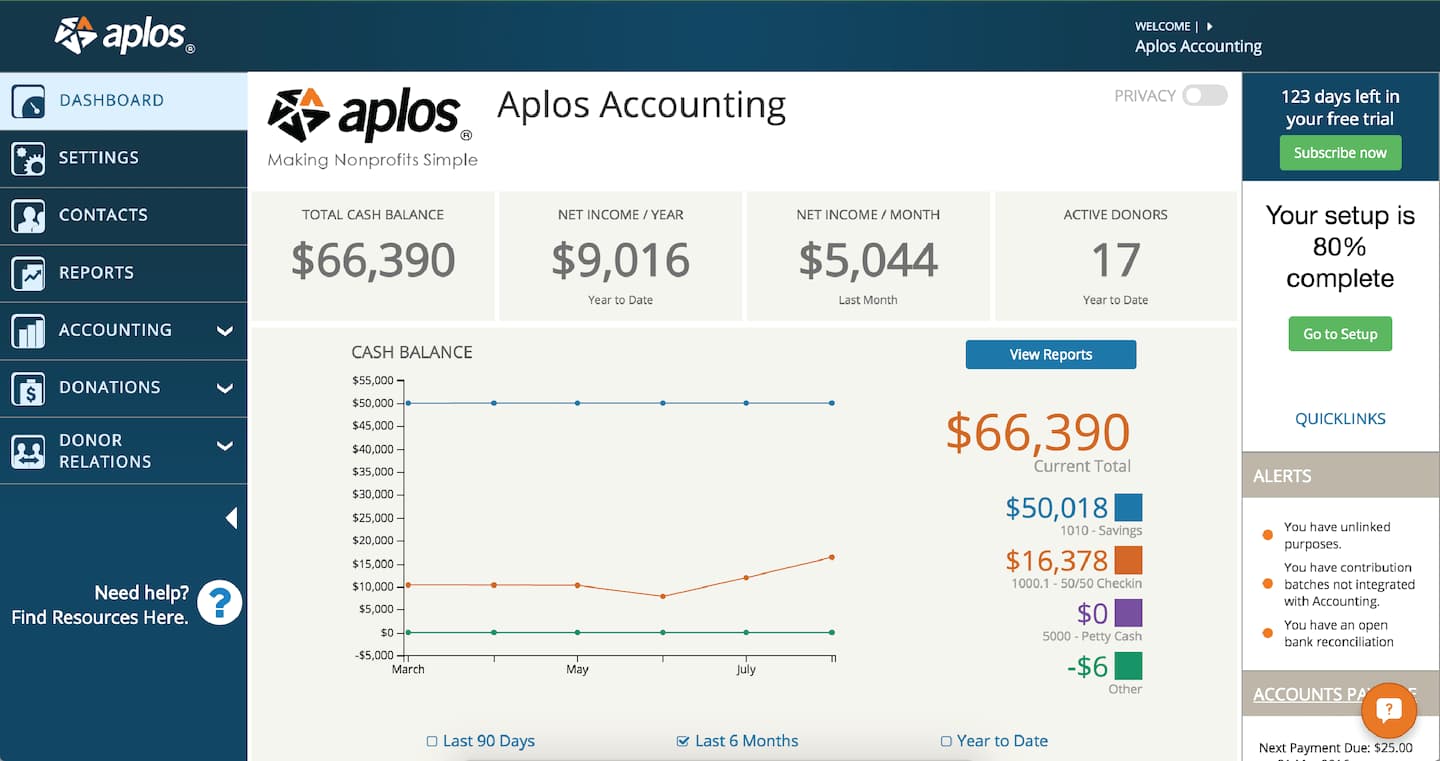Click the Subscribe now button
1440x761 pixels.
pyautogui.click(x=1340, y=153)
